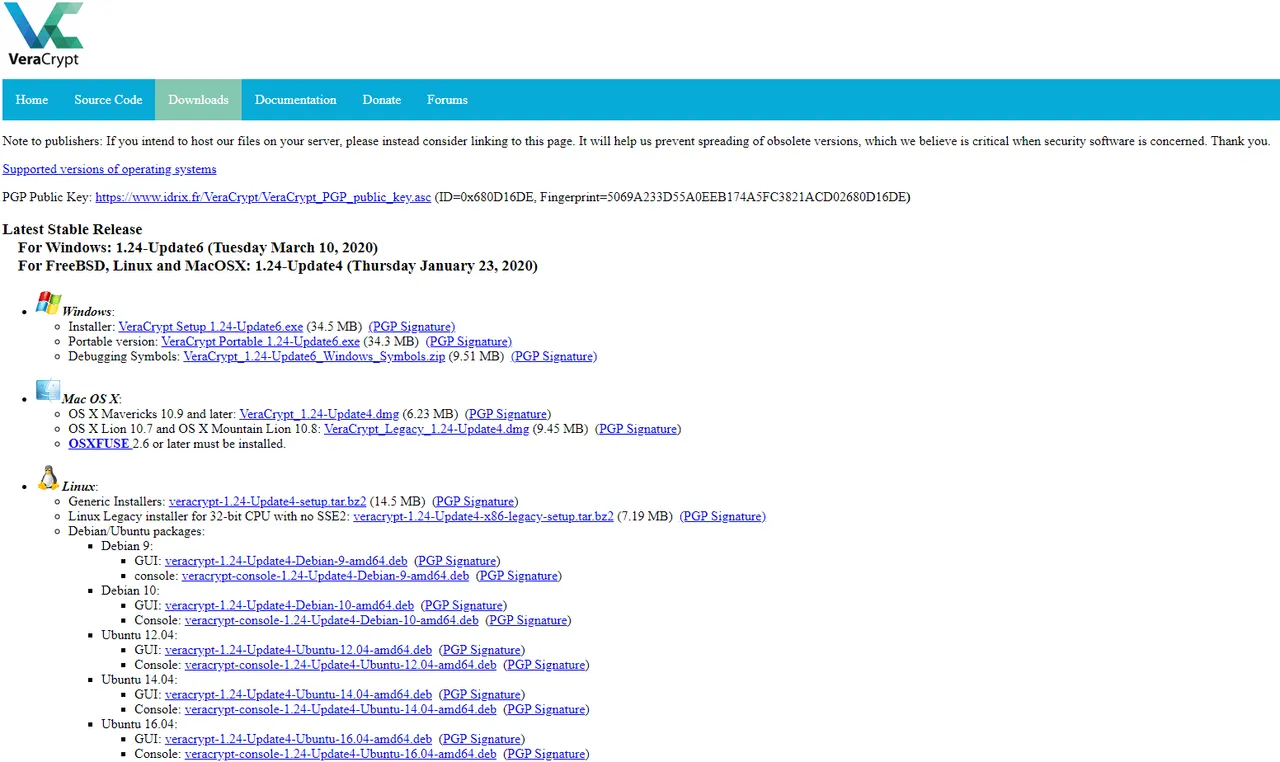Download the Windows Symbols zip file
The width and height of the screenshot is (1280, 762).
(x=314, y=356)
